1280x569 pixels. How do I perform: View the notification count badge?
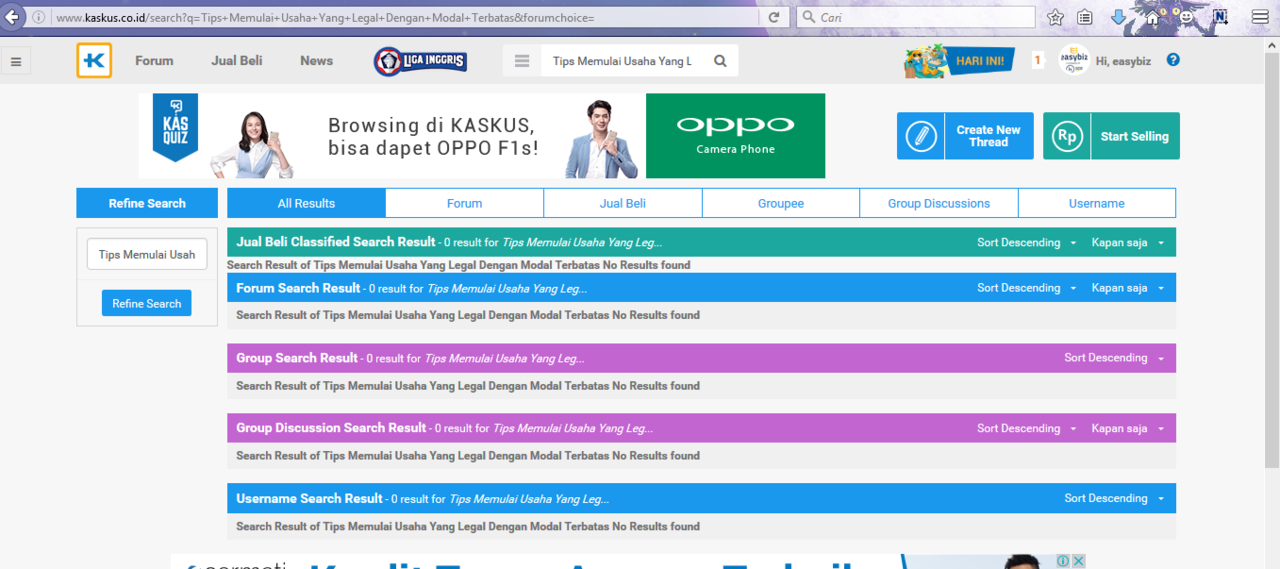pyautogui.click(x=1037, y=61)
